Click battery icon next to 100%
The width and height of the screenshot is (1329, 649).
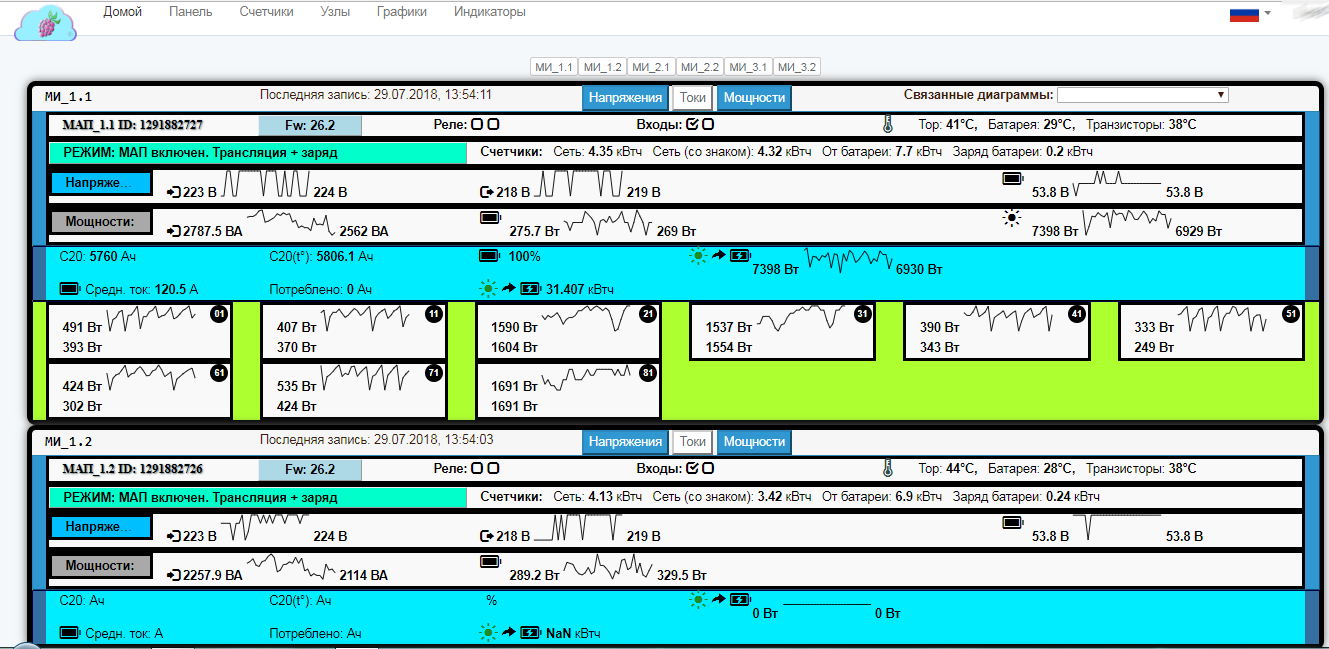(490, 256)
